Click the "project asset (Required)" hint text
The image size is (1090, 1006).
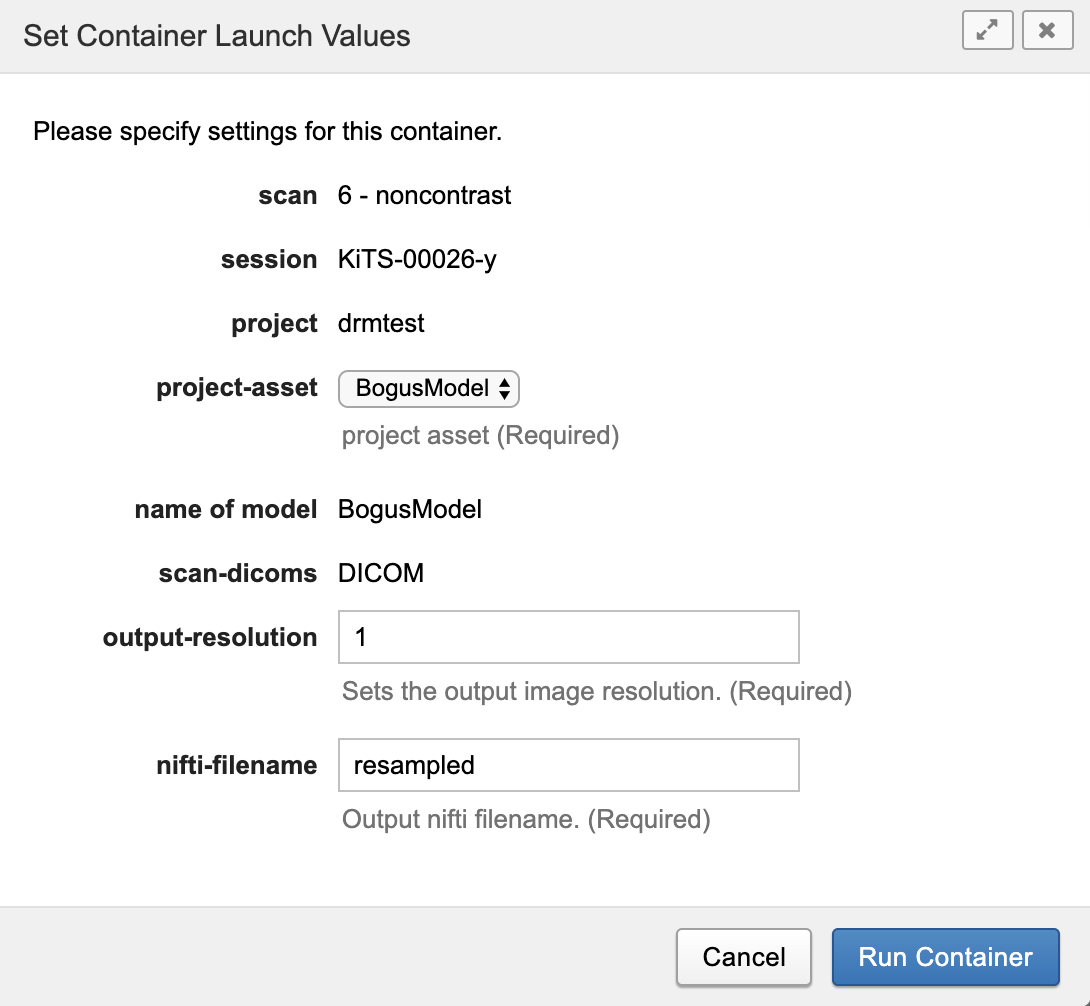coord(480,436)
